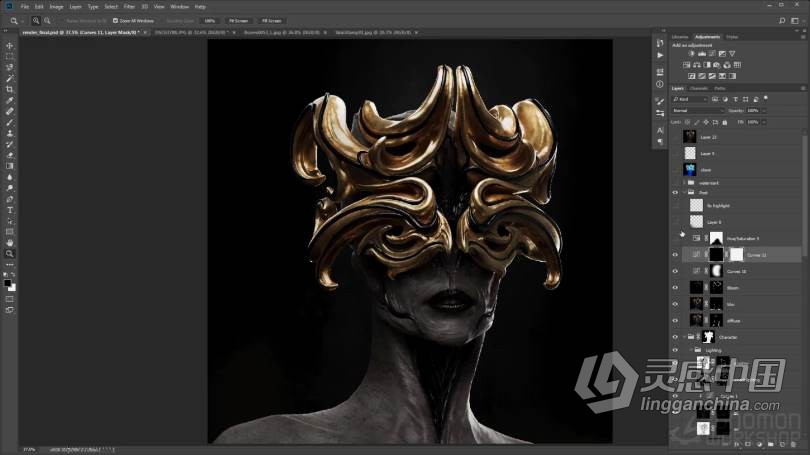
Task: Delete the layer with the trash icon
Action: (793, 444)
